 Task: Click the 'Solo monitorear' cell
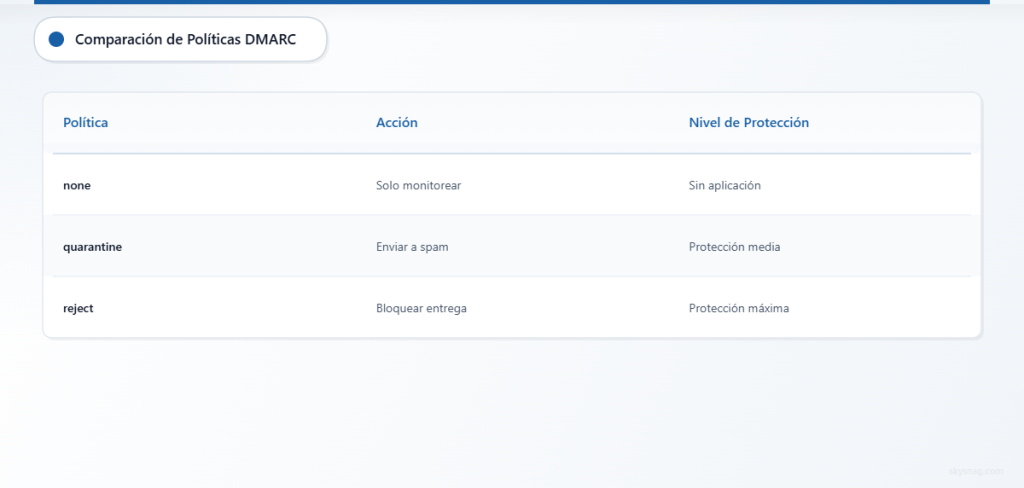click(419, 186)
